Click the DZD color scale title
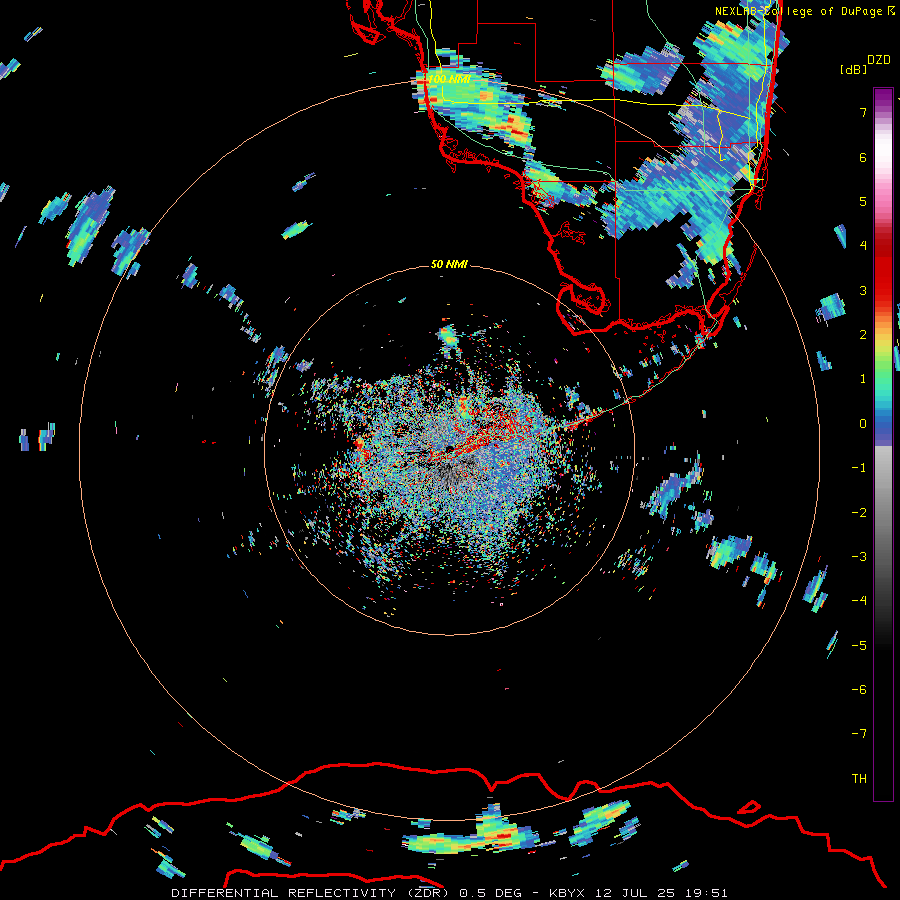The image size is (900, 900). pyautogui.click(x=879, y=60)
